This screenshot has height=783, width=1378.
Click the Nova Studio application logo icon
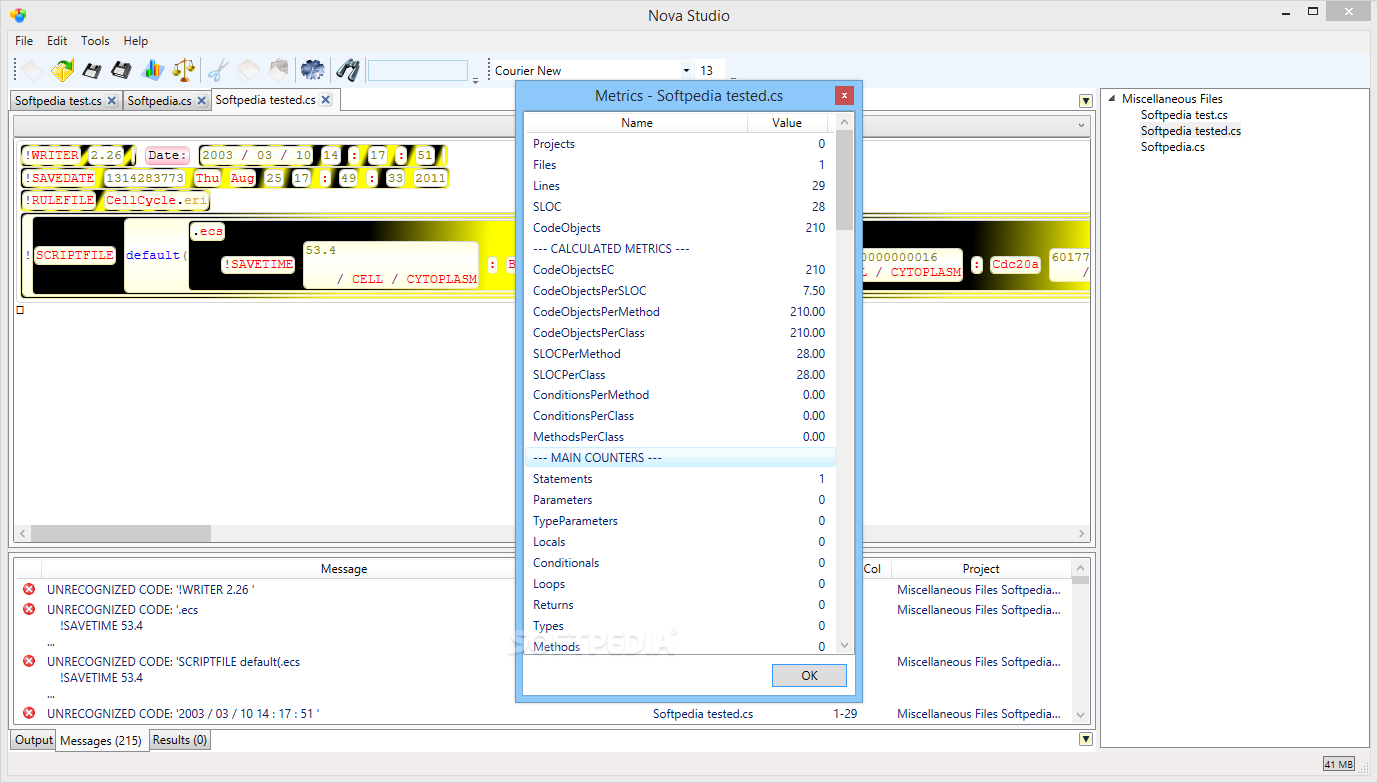18,15
